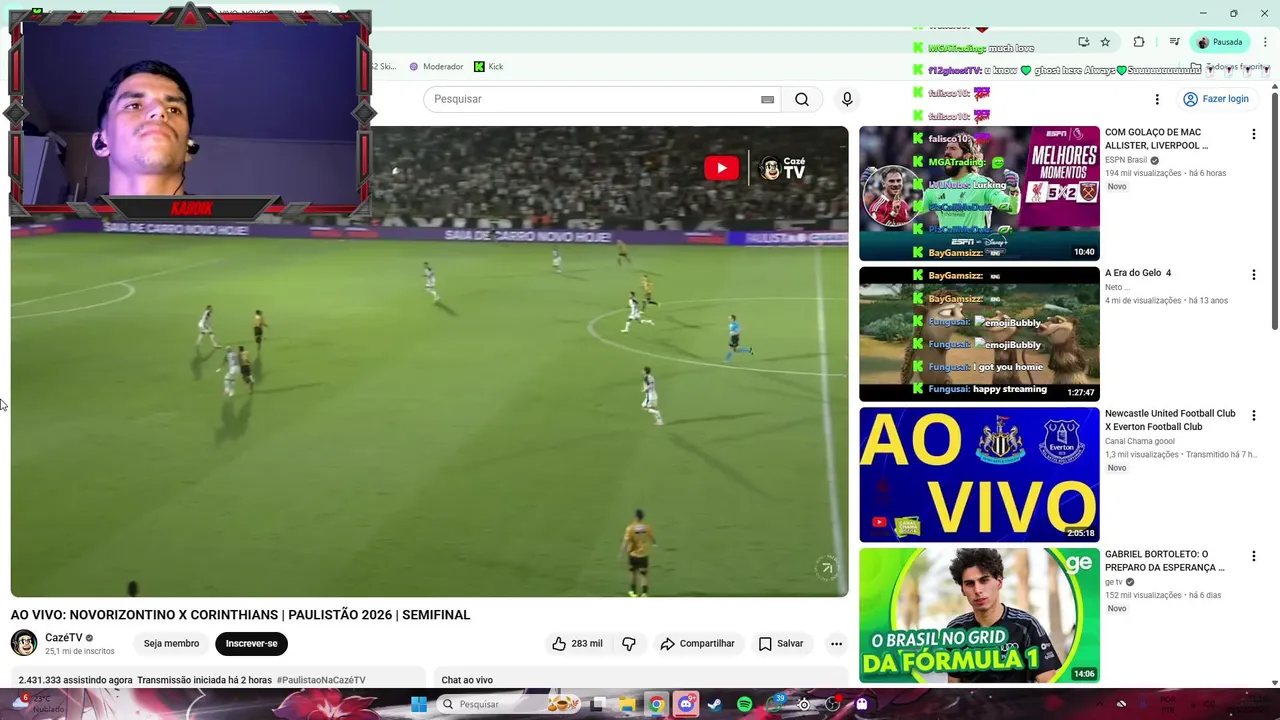Open Discord from the taskbar
Viewport: 1280px width, 720px height.
(686, 704)
